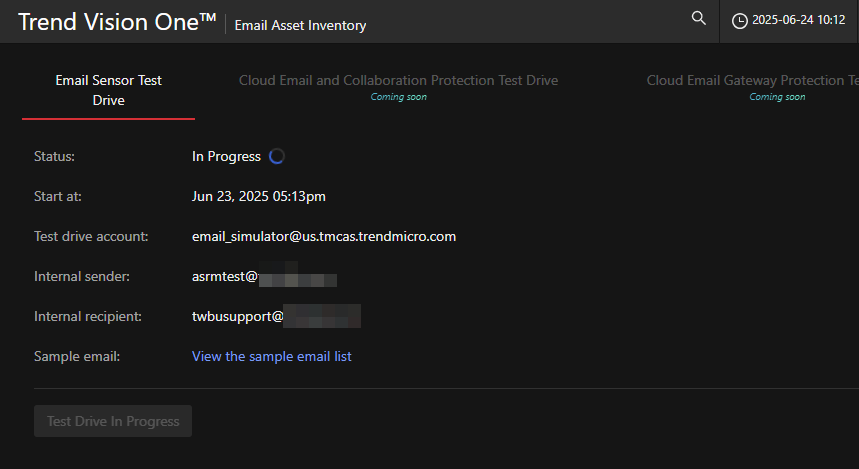The height and width of the screenshot is (469, 859).
Task: Click the Trend Vision One logo title
Action: click(x=117, y=22)
